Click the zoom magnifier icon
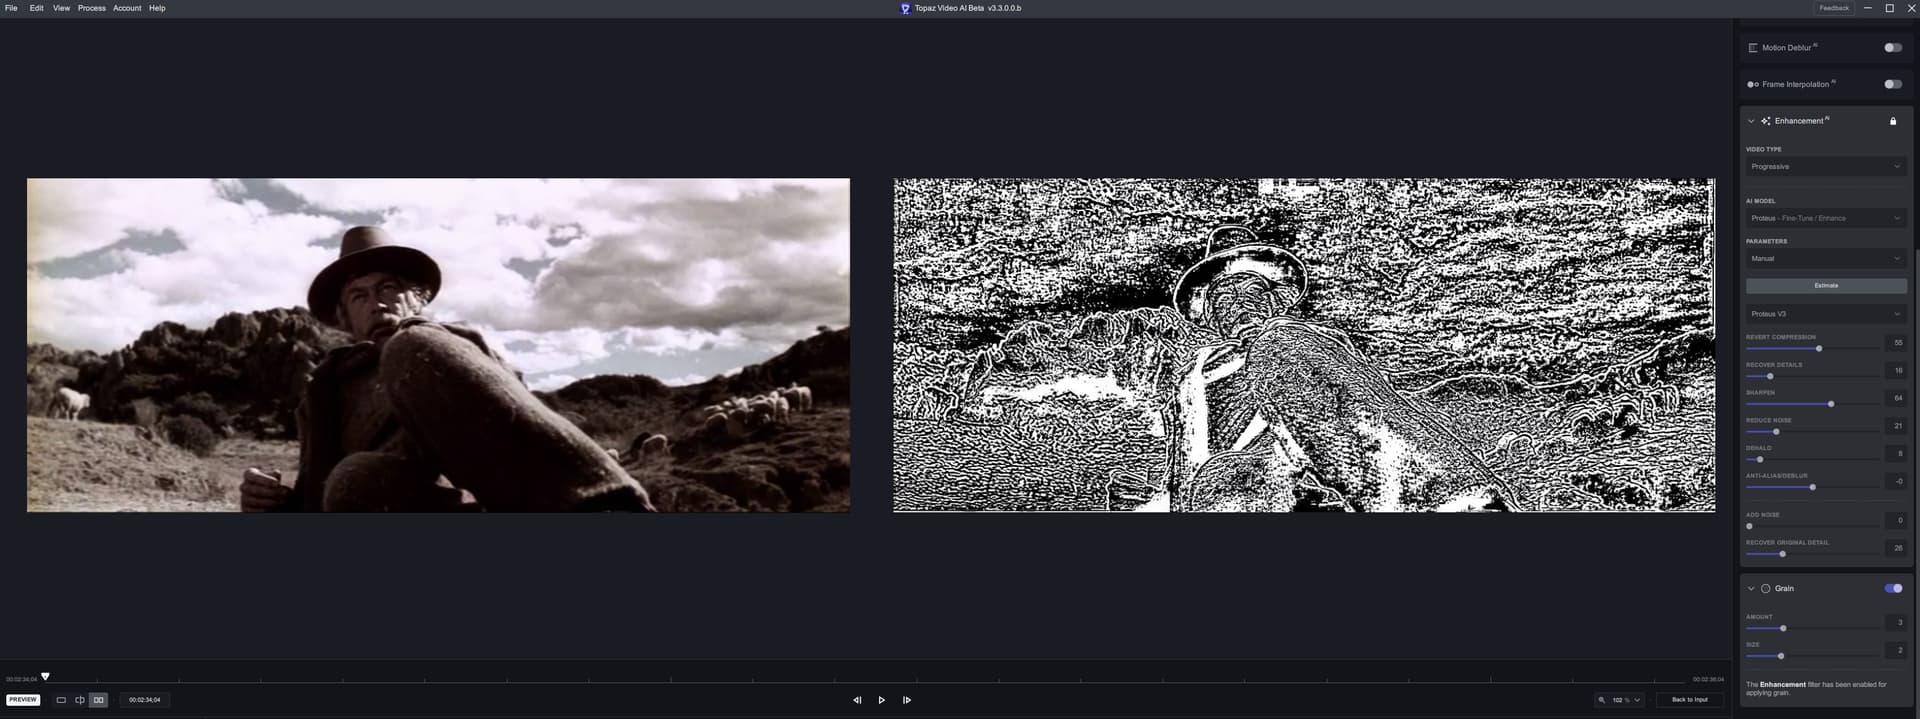 [1602, 700]
